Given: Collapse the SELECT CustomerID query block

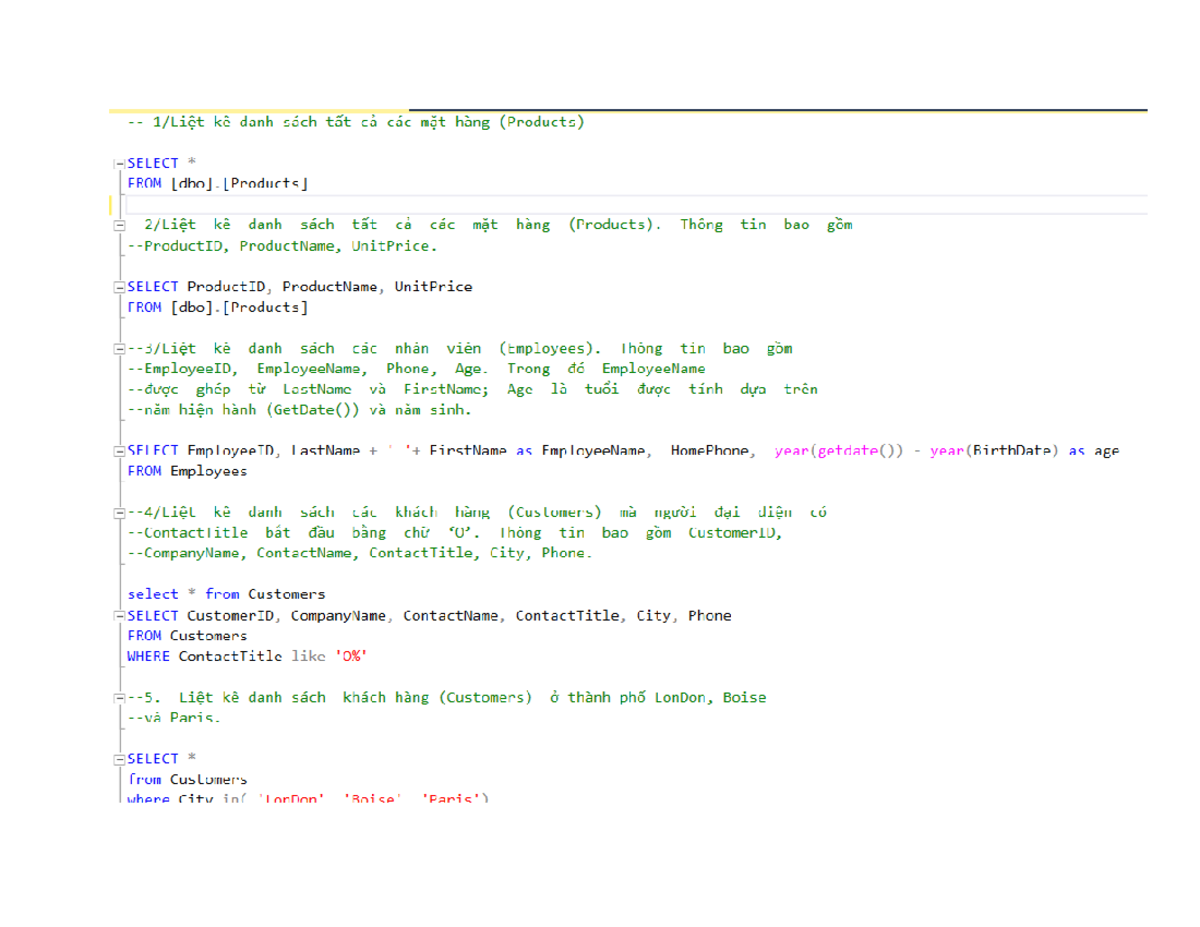Looking at the screenshot, I should pyautogui.click(x=119, y=616).
